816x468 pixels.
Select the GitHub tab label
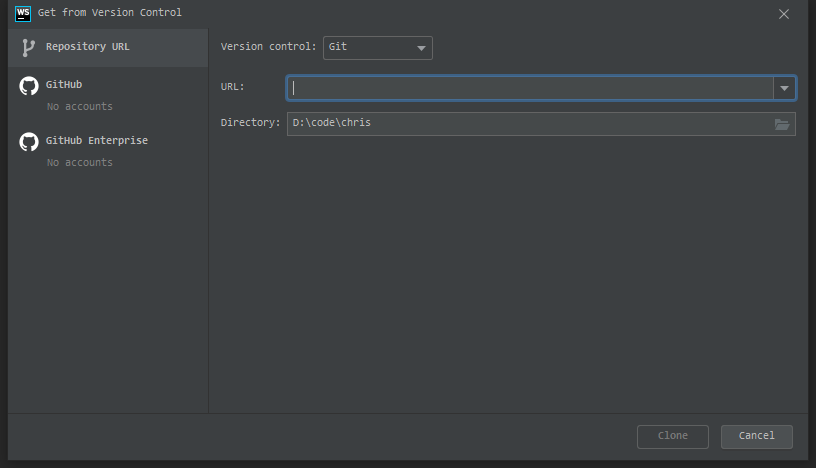click(63, 84)
